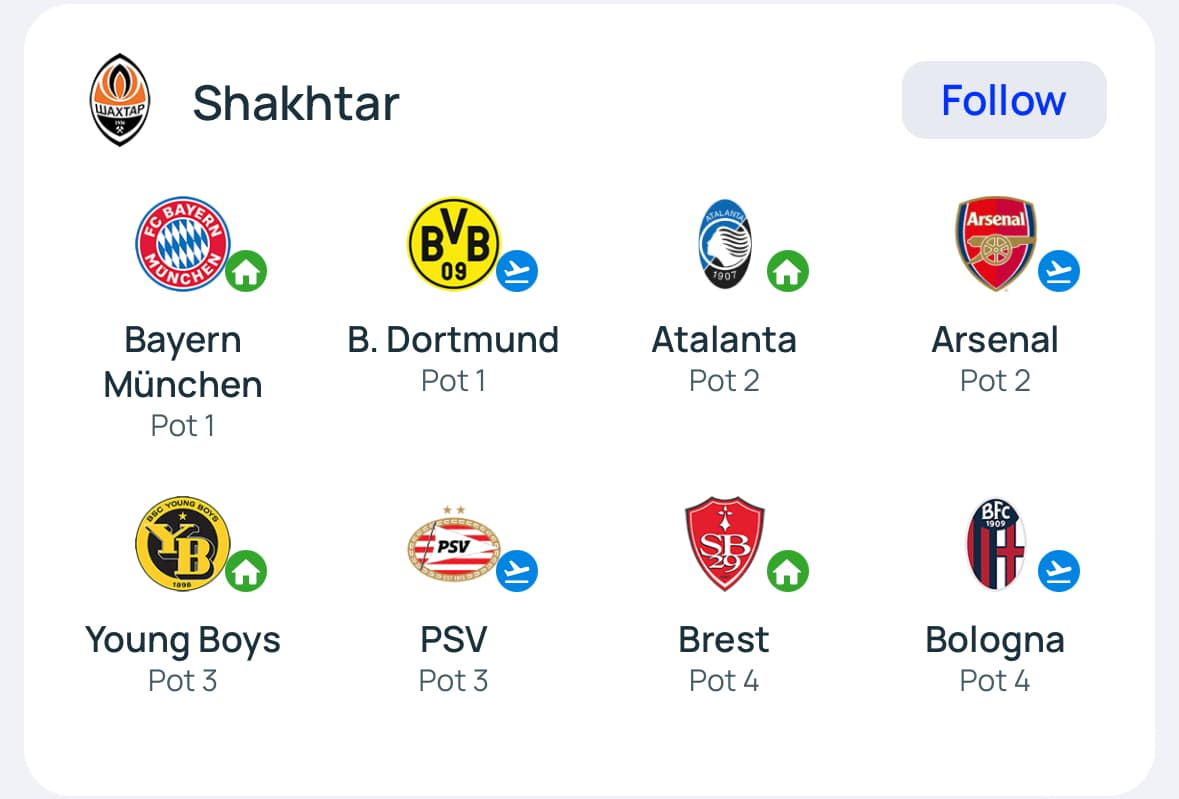Click the Bayern München team name
This screenshot has height=799, width=1179.
tap(183, 362)
